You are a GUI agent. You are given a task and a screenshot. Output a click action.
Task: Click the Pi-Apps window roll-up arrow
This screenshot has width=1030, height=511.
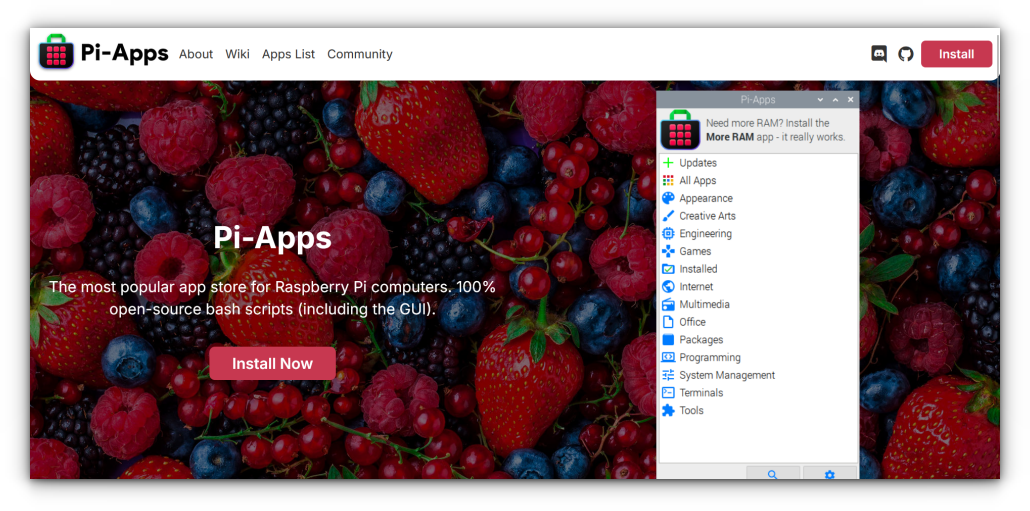[835, 100]
